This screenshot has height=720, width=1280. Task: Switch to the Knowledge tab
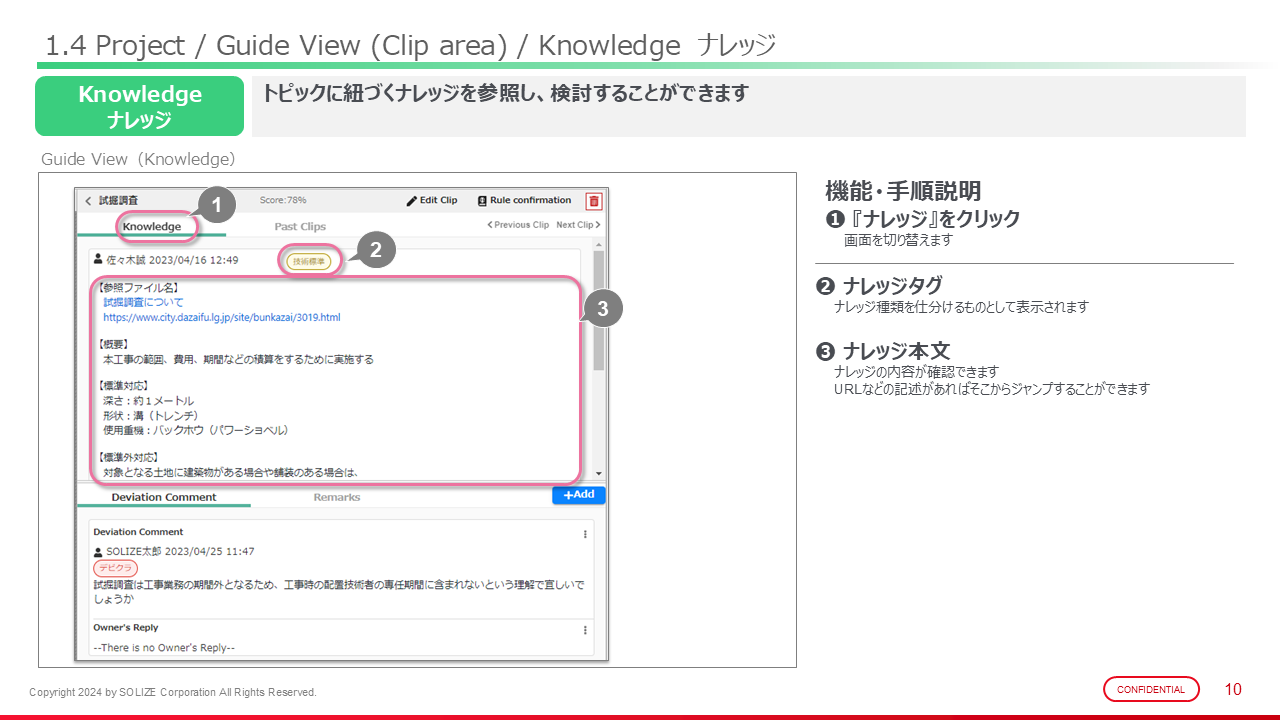click(x=152, y=226)
